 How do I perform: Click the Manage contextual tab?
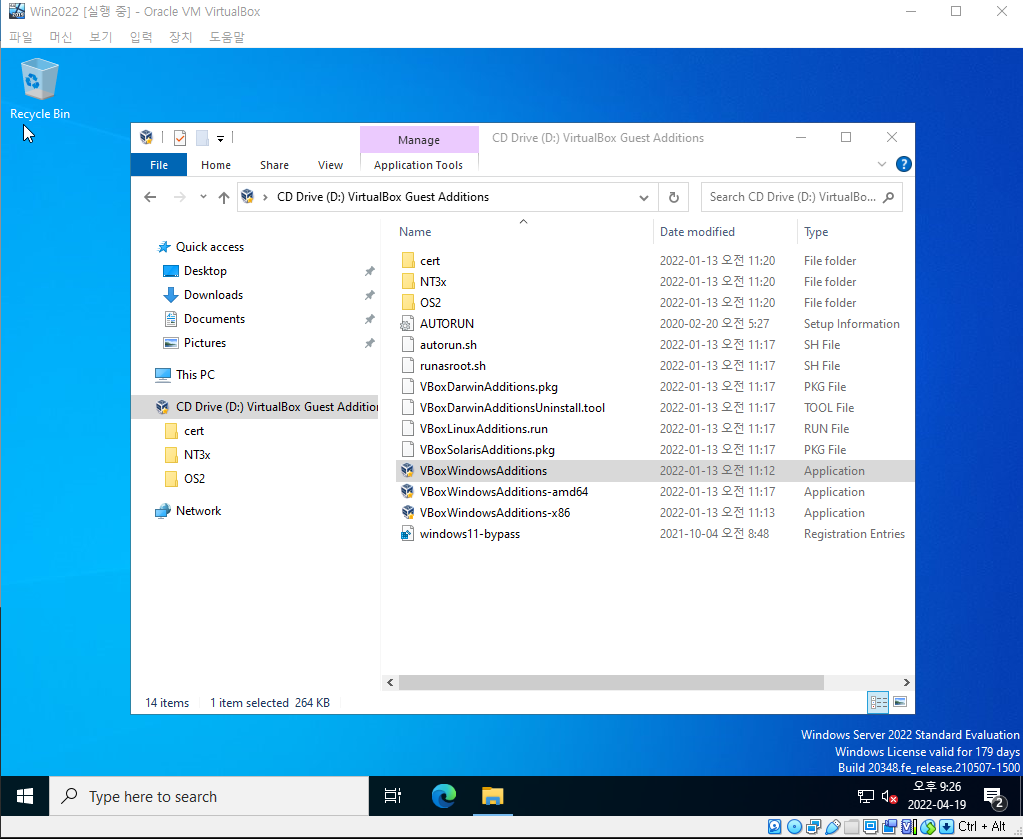tap(419, 140)
